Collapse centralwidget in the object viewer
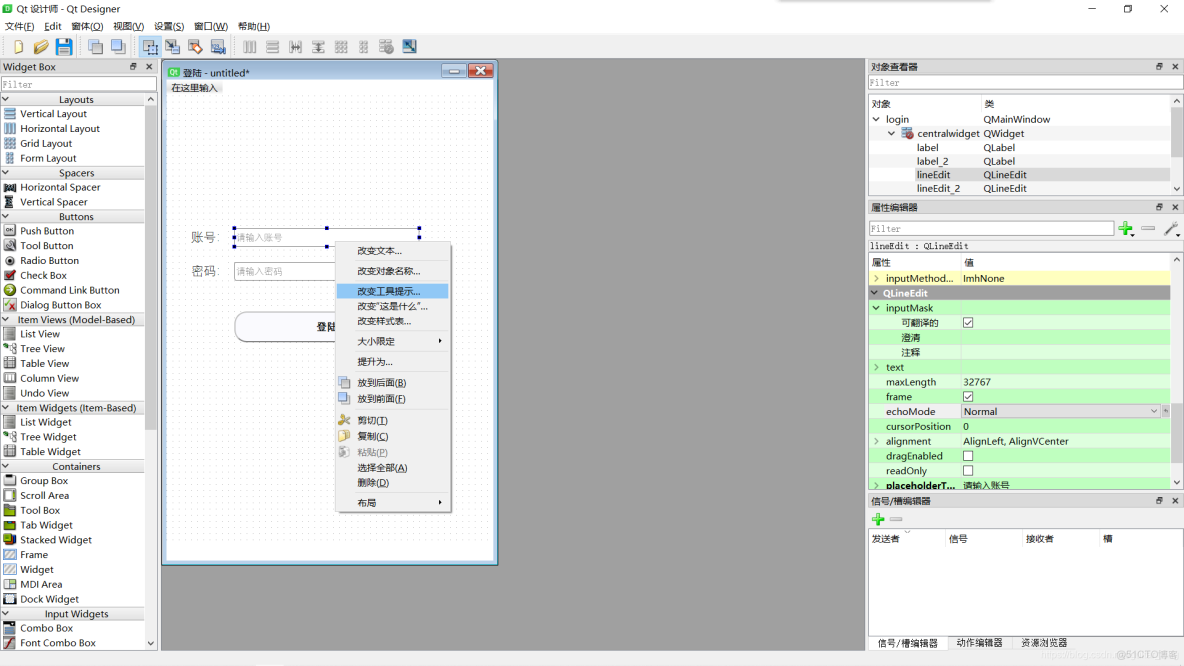This screenshot has width=1184, height=666. [x=890, y=133]
